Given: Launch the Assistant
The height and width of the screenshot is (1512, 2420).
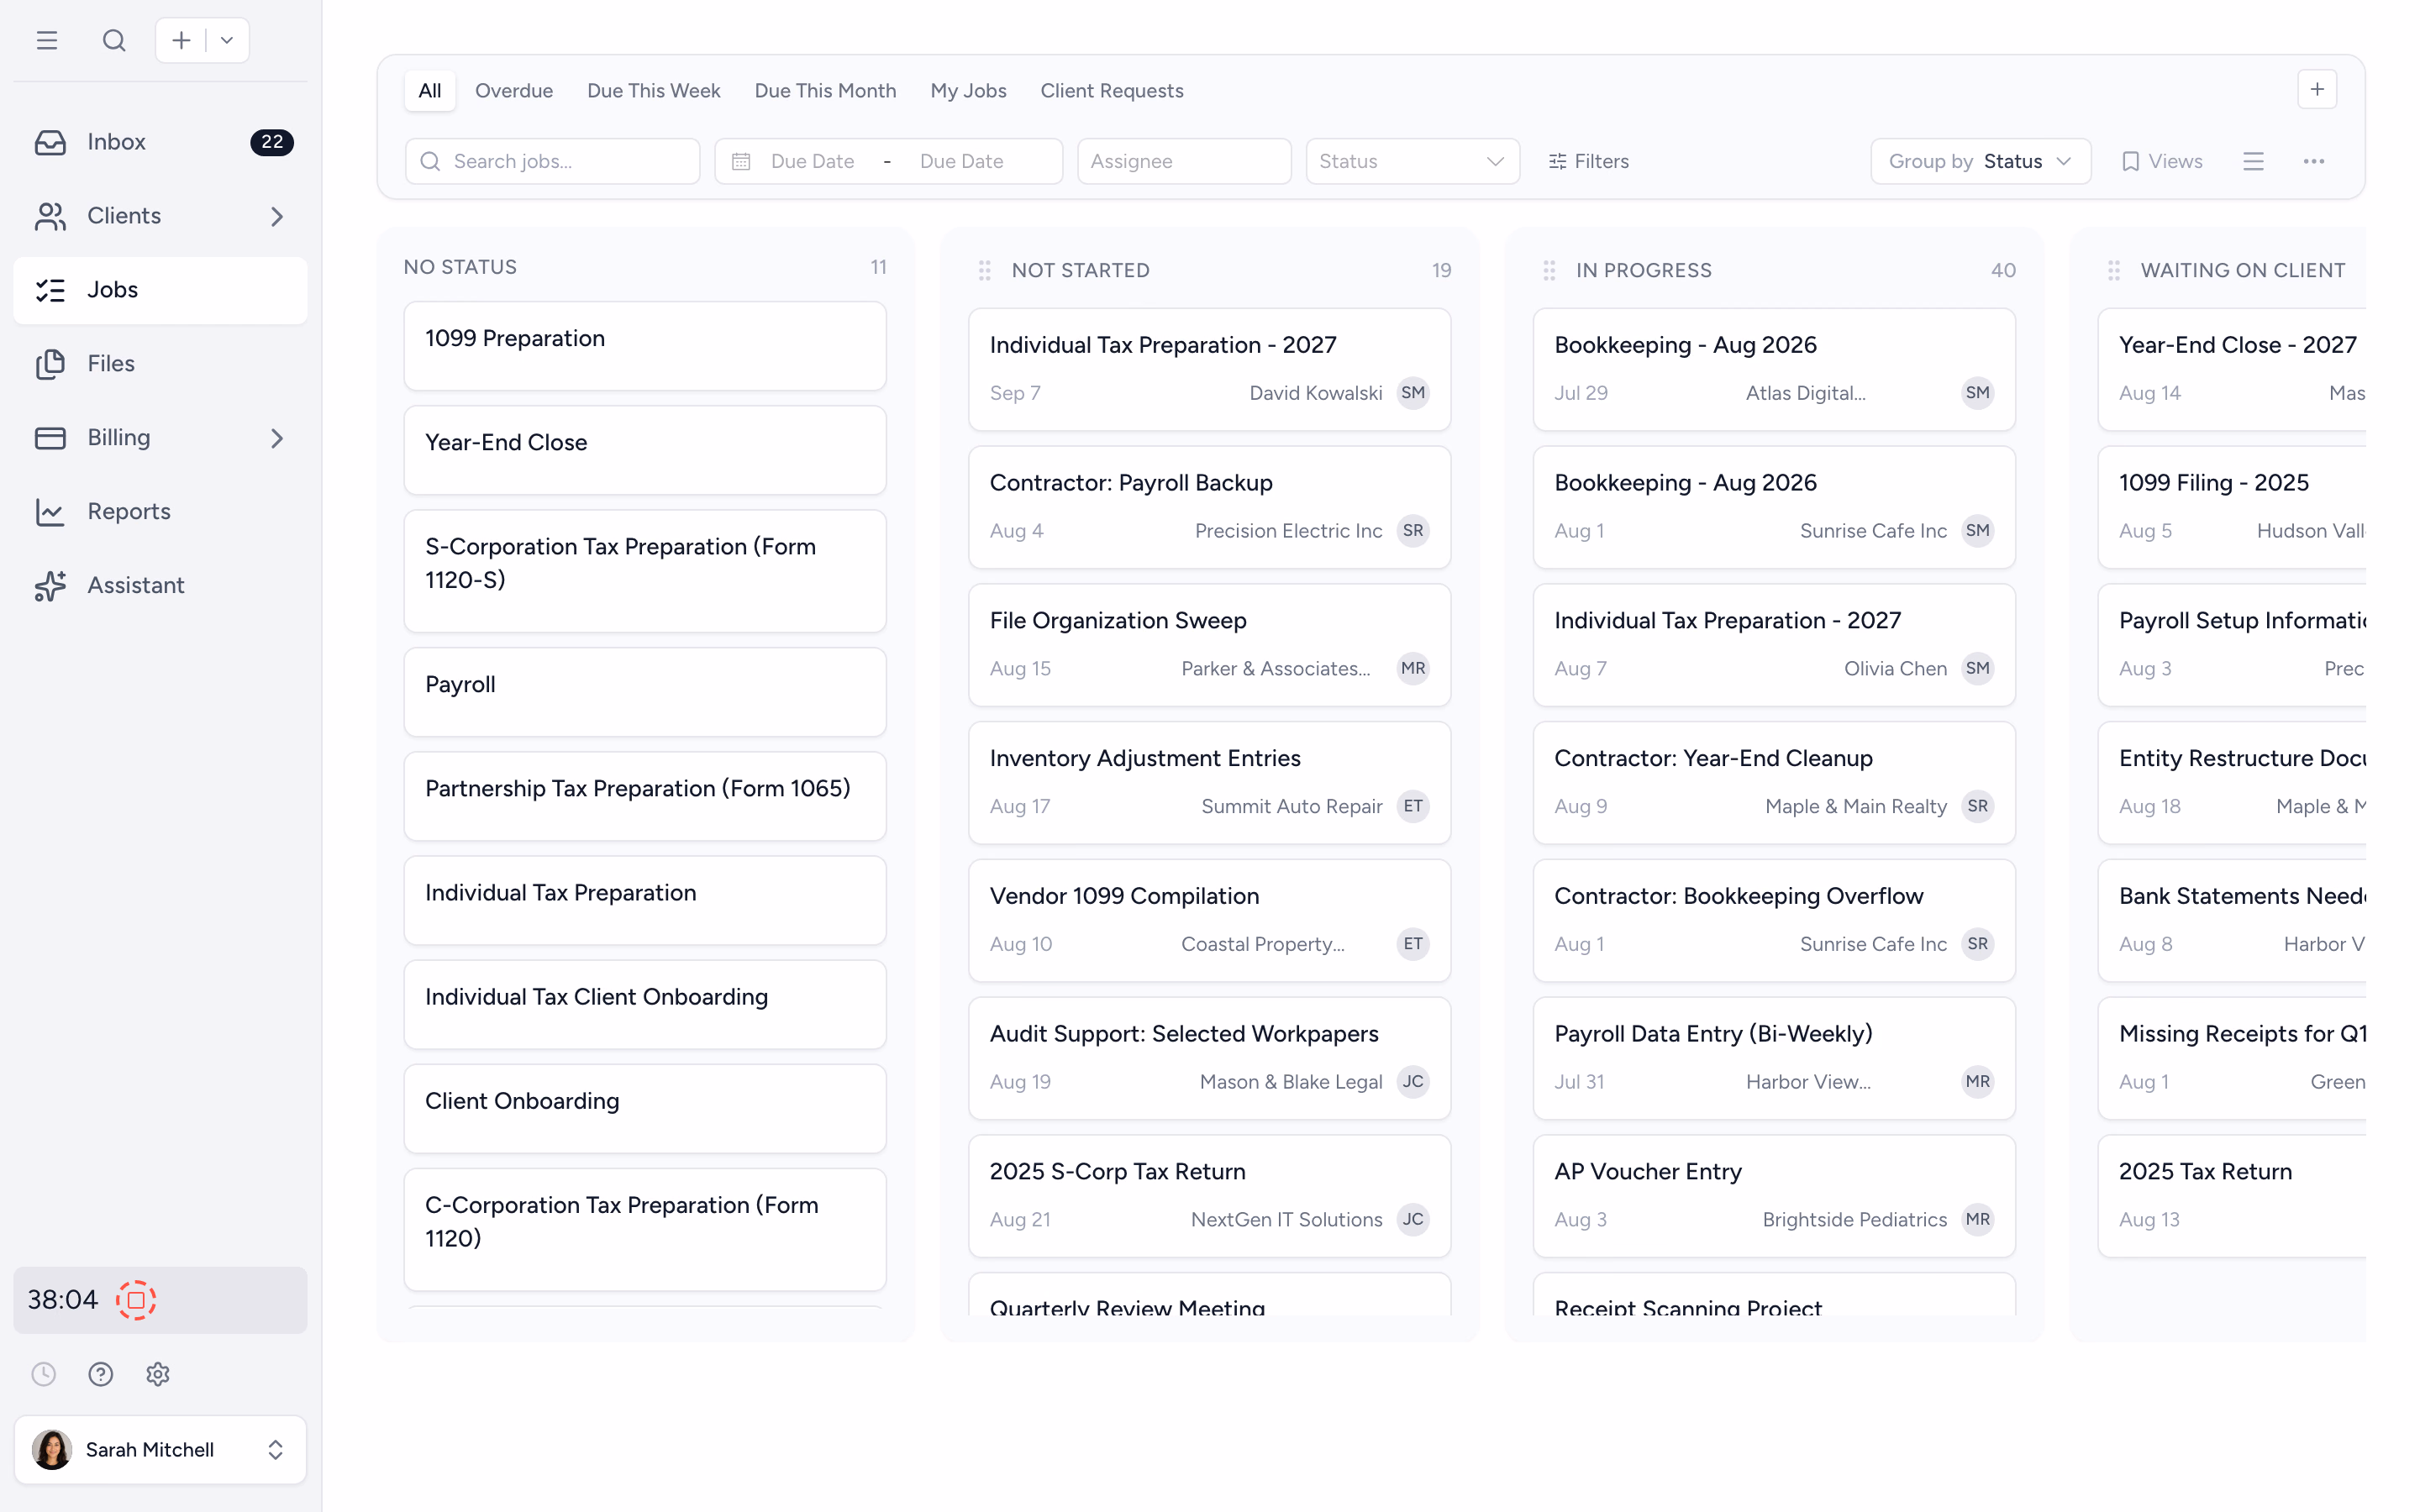Looking at the screenshot, I should click(161, 586).
